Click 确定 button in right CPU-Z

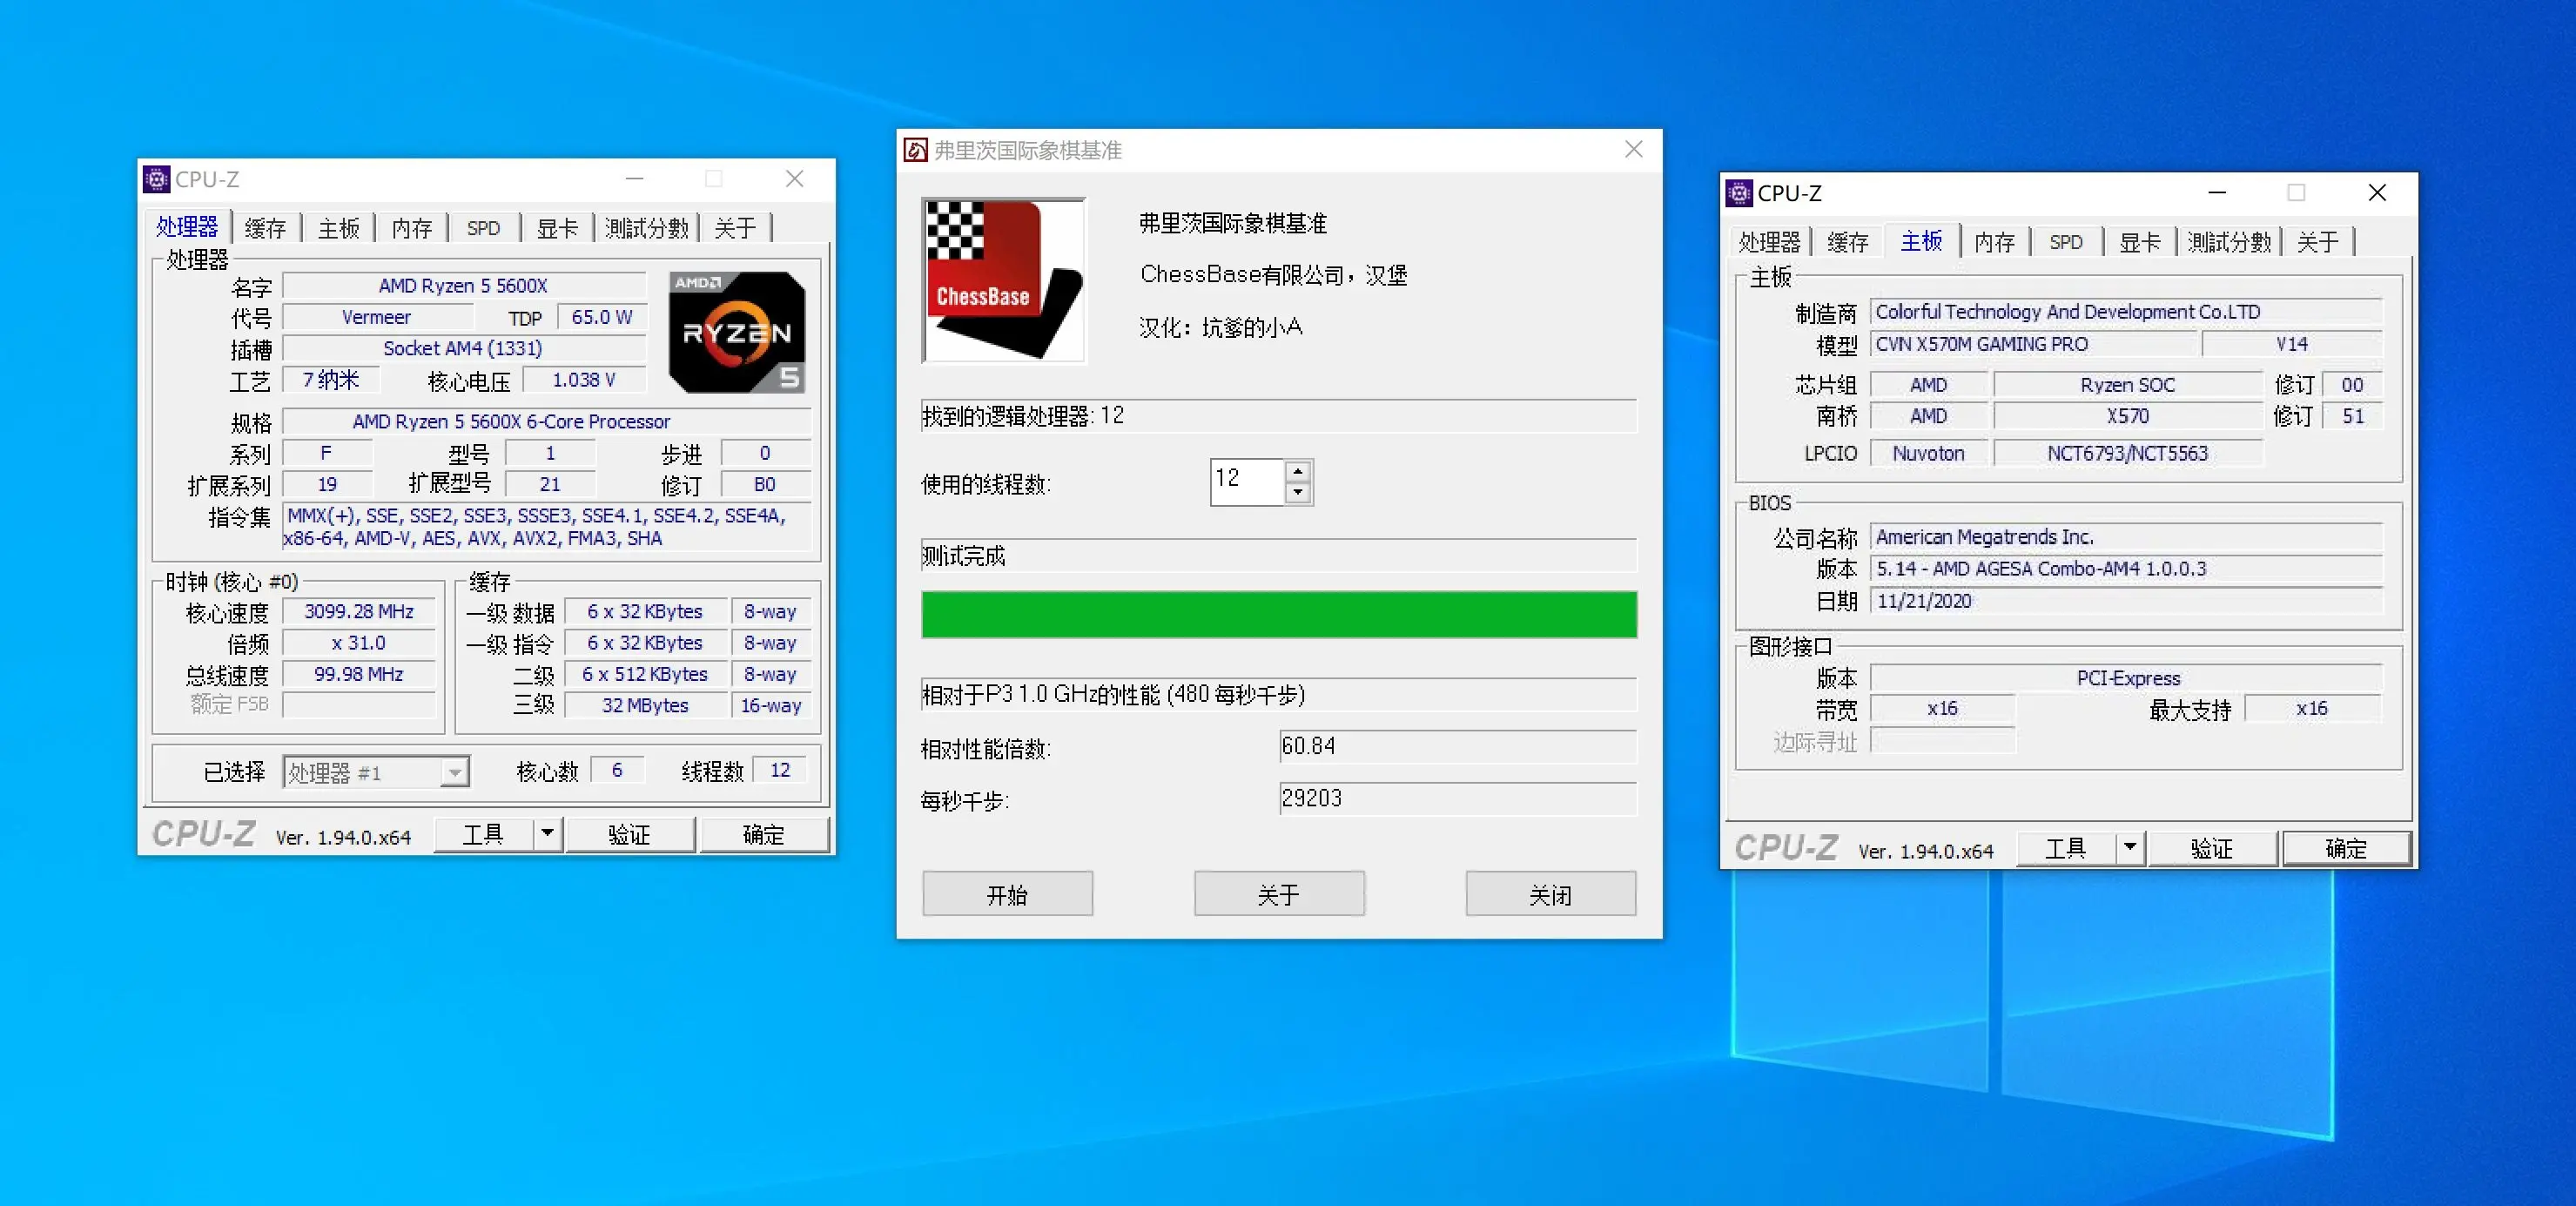pyautogui.click(x=2346, y=847)
